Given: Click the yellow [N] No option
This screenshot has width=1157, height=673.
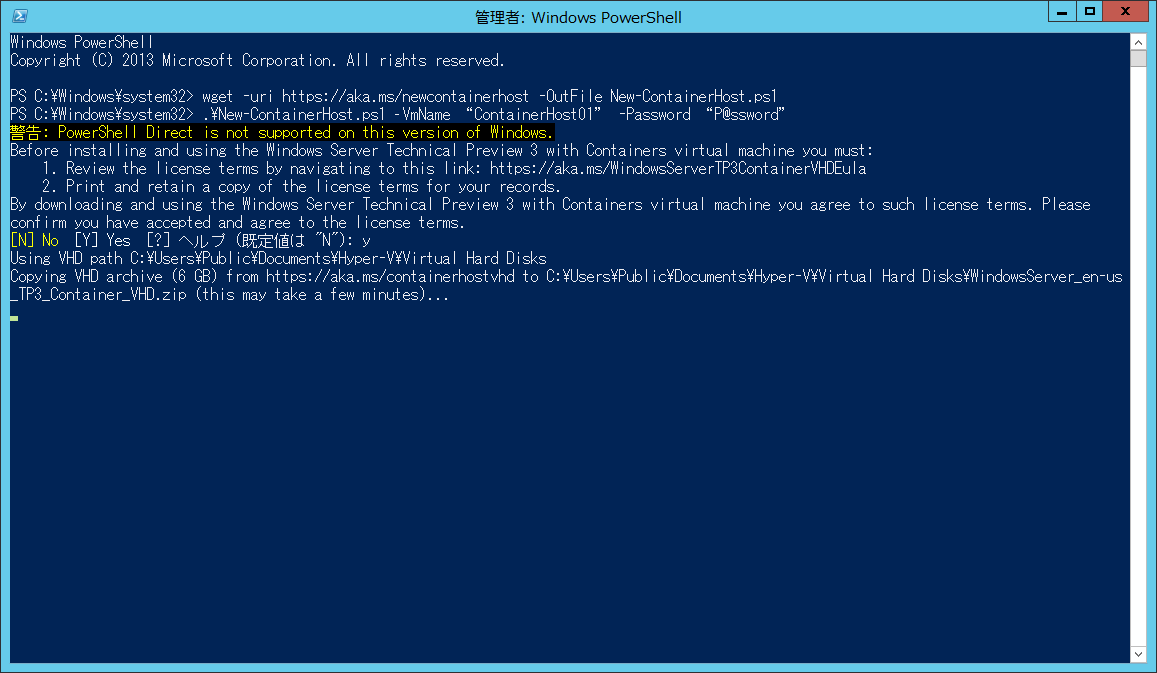Looking at the screenshot, I should (x=35, y=241).
